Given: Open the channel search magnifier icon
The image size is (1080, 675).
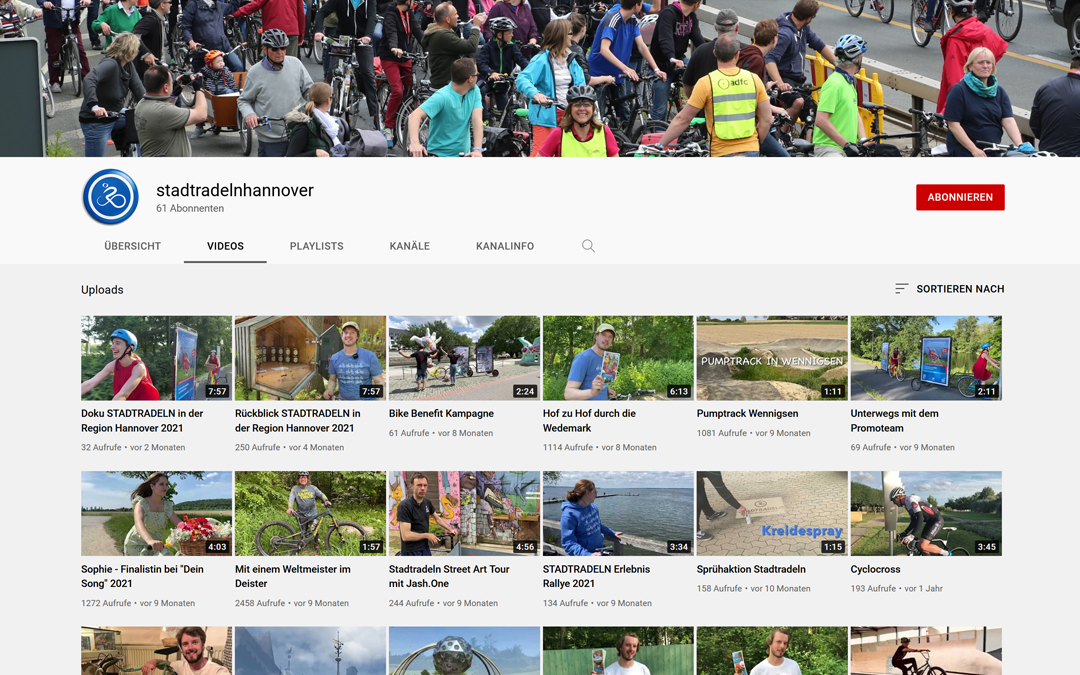Looking at the screenshot, I should coord(588,246).
